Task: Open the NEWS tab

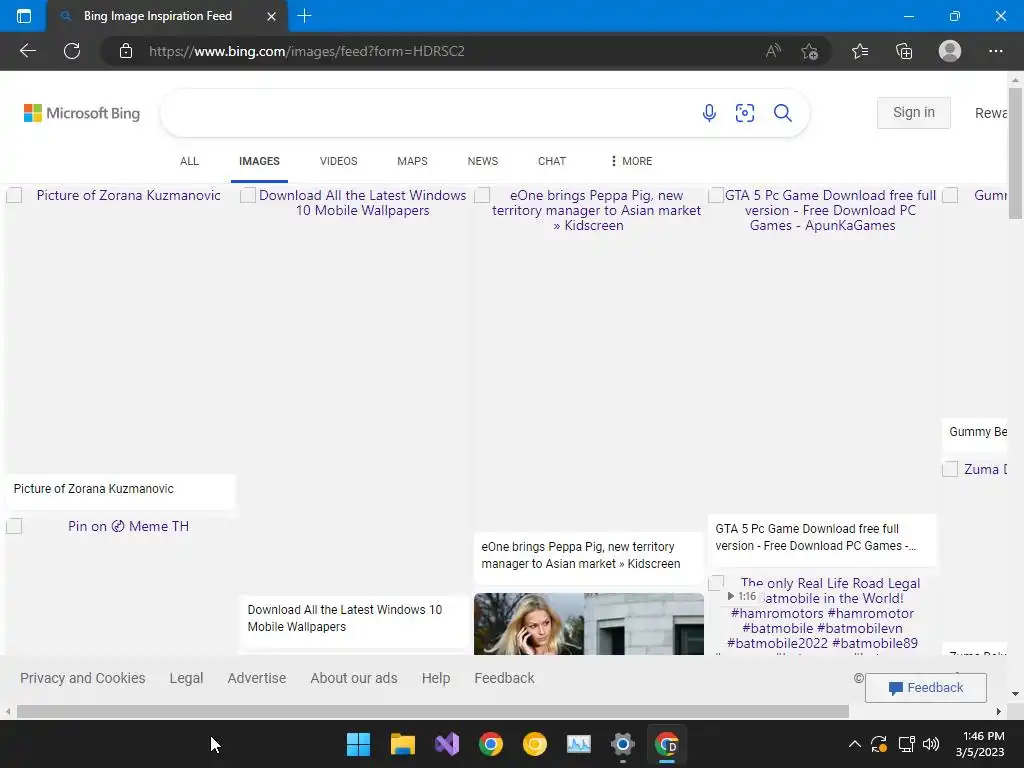Action: tap(483, 161)
